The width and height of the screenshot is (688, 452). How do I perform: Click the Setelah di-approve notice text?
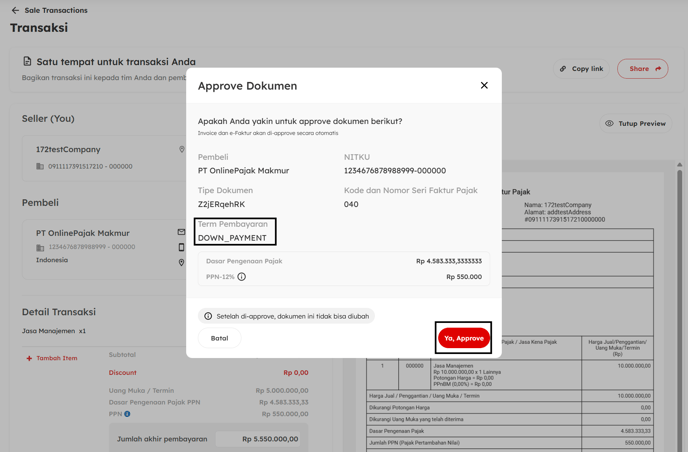click(293, 316)
